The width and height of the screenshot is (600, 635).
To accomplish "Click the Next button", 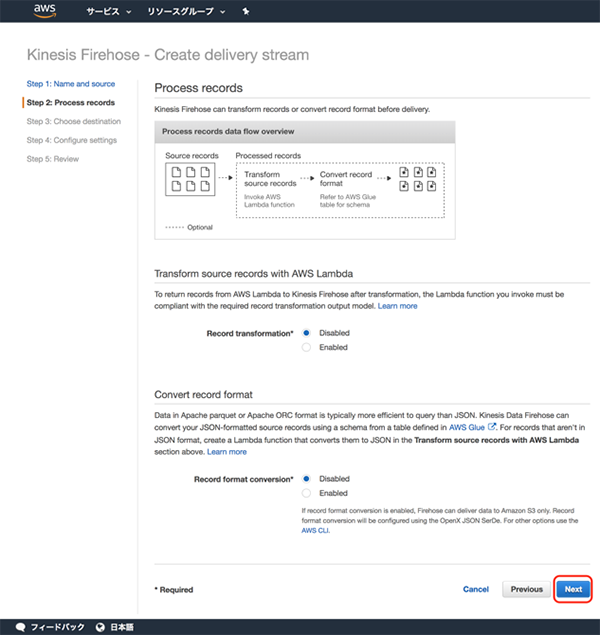I will 573,589.
